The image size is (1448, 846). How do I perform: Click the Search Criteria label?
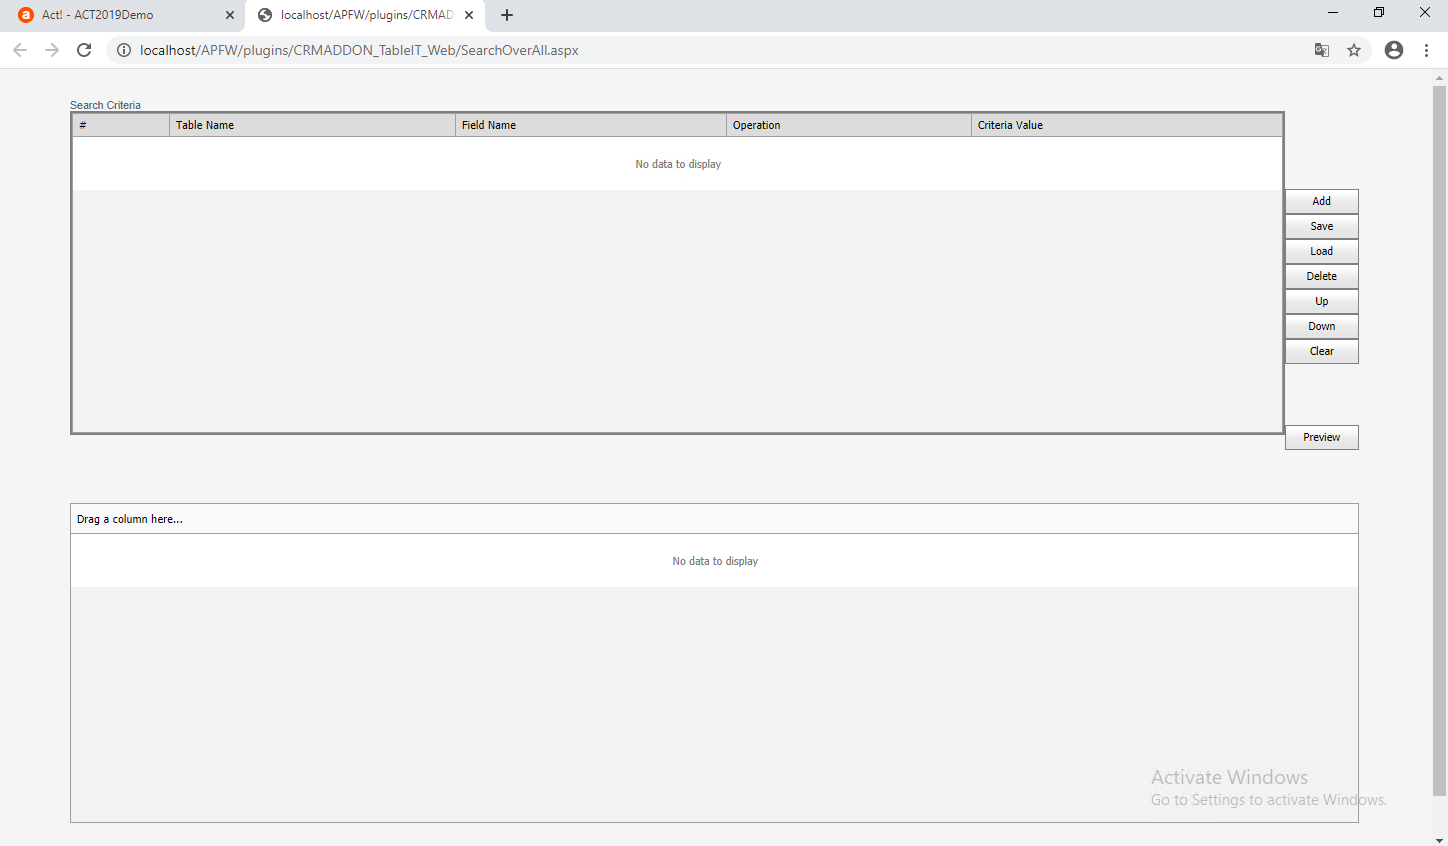(x=105, y=105)
